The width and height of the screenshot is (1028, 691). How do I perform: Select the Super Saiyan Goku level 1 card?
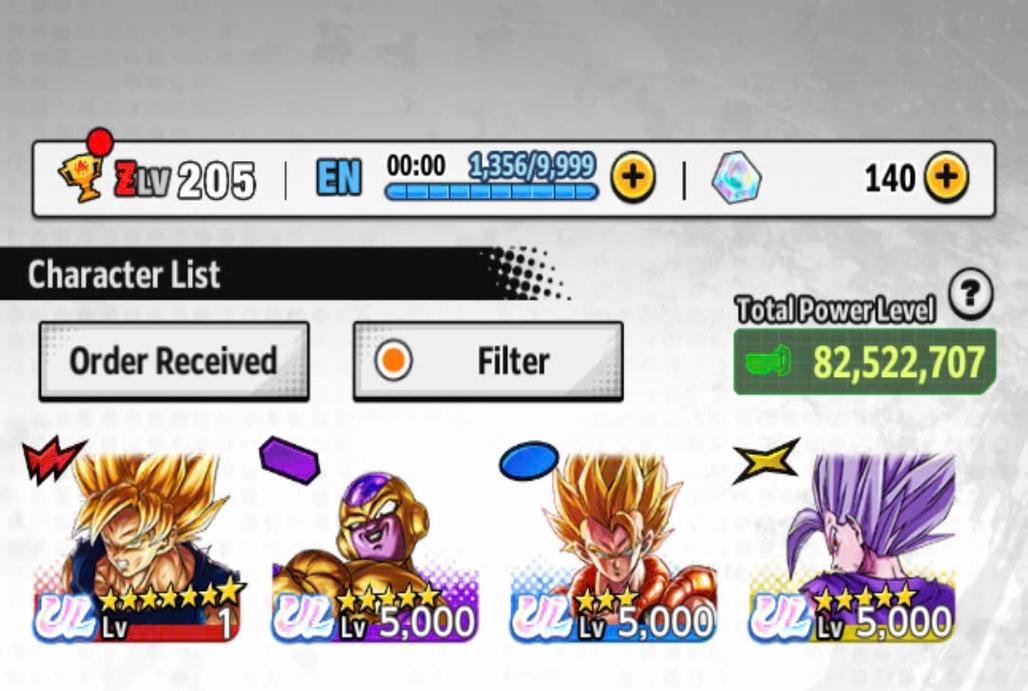138,546
